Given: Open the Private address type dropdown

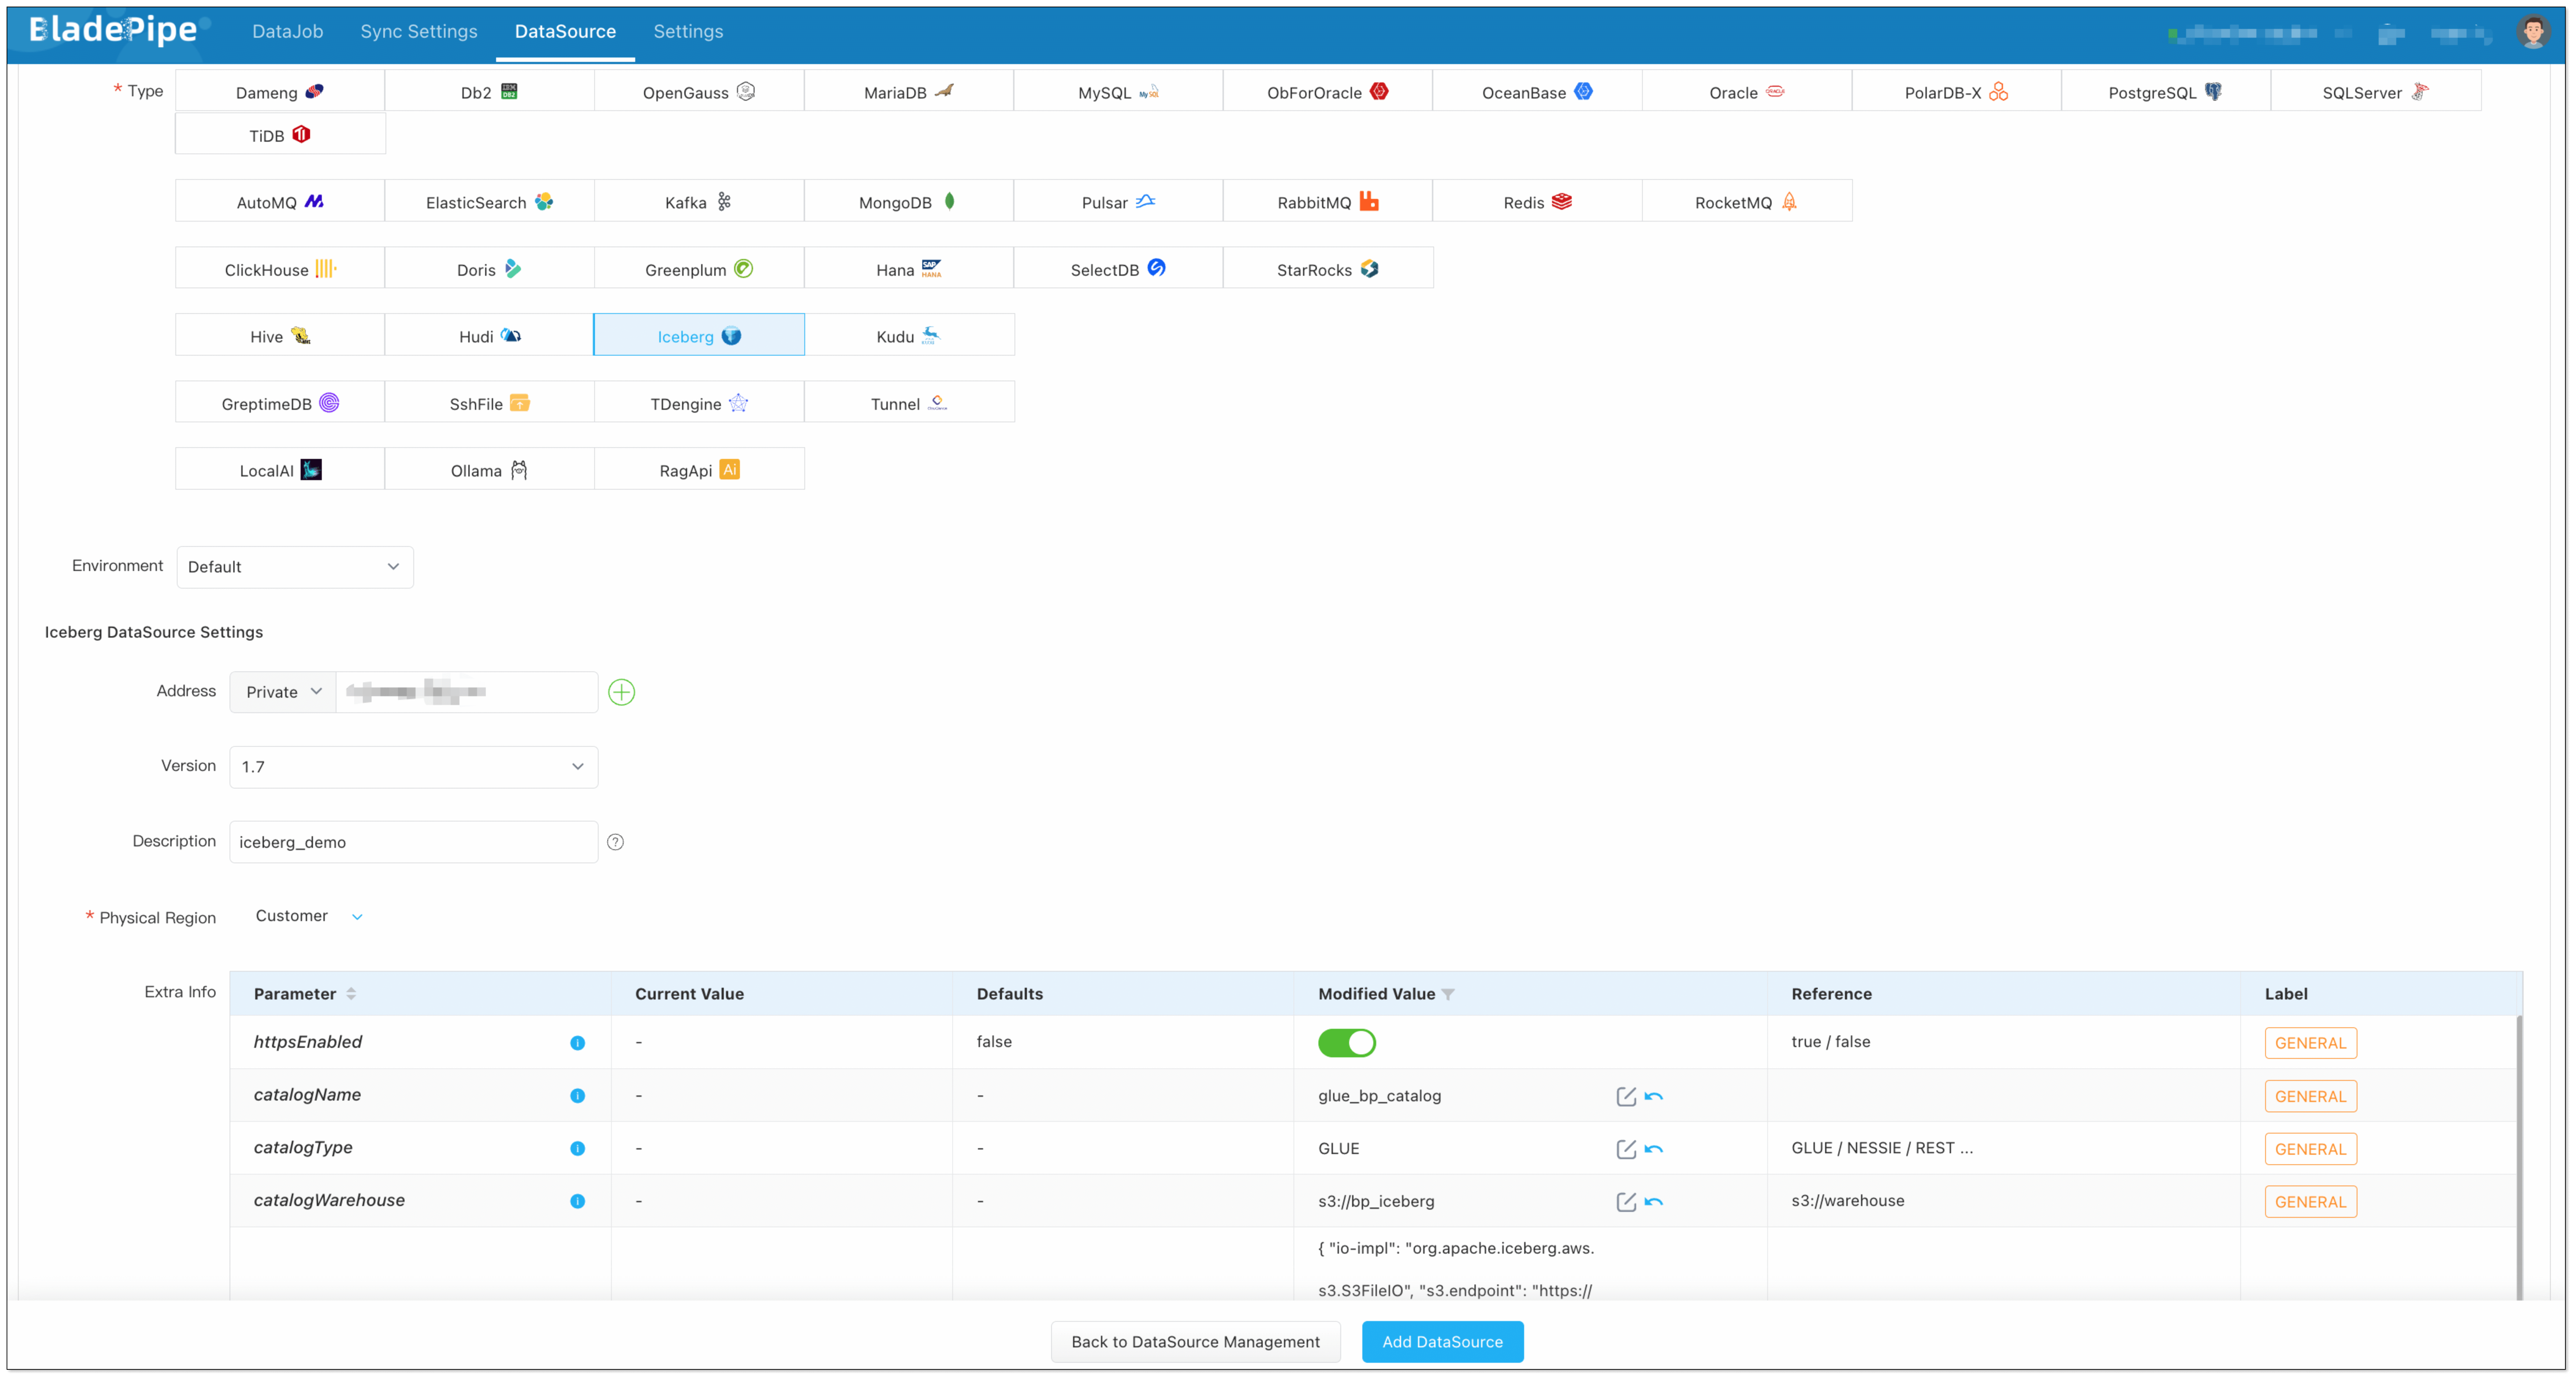Looking at the screenshot, I should click(283, 692).
